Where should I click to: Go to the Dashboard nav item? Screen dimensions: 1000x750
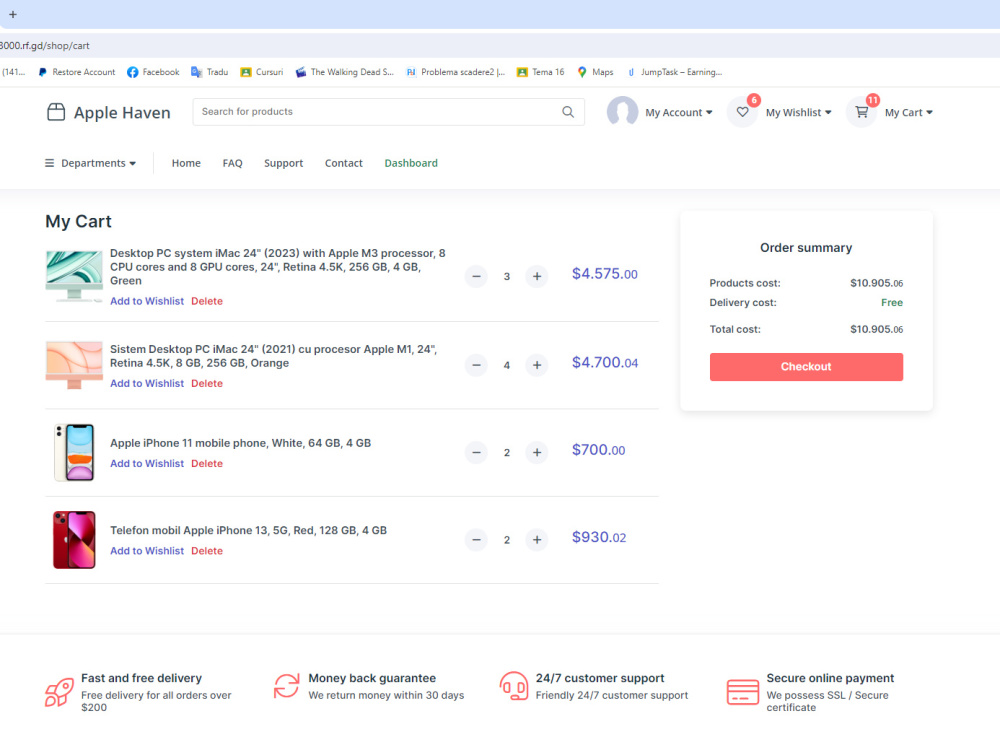411,163
